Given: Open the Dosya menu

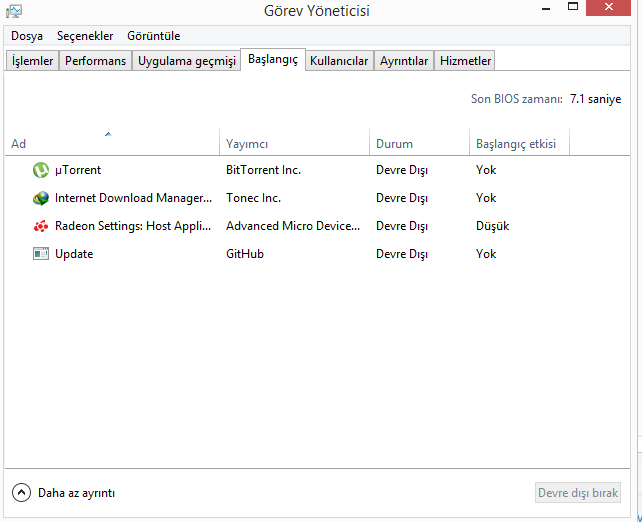Looking at the screenshot, I should click(x=27, y=36).
